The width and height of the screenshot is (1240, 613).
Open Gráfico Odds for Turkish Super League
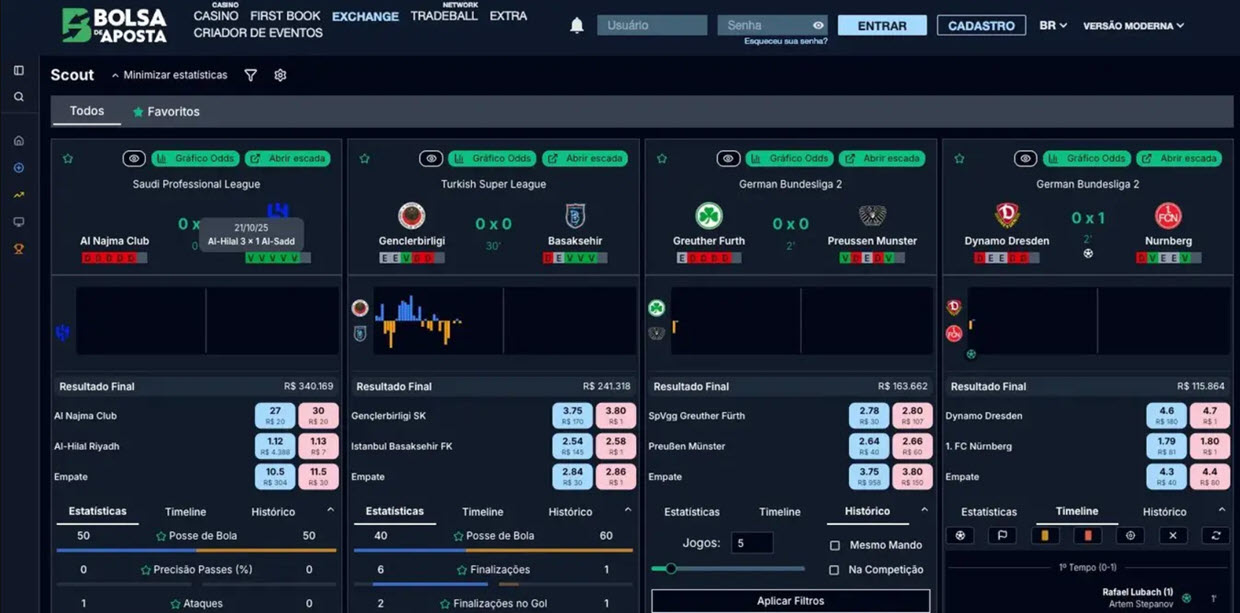click(492, 159)
